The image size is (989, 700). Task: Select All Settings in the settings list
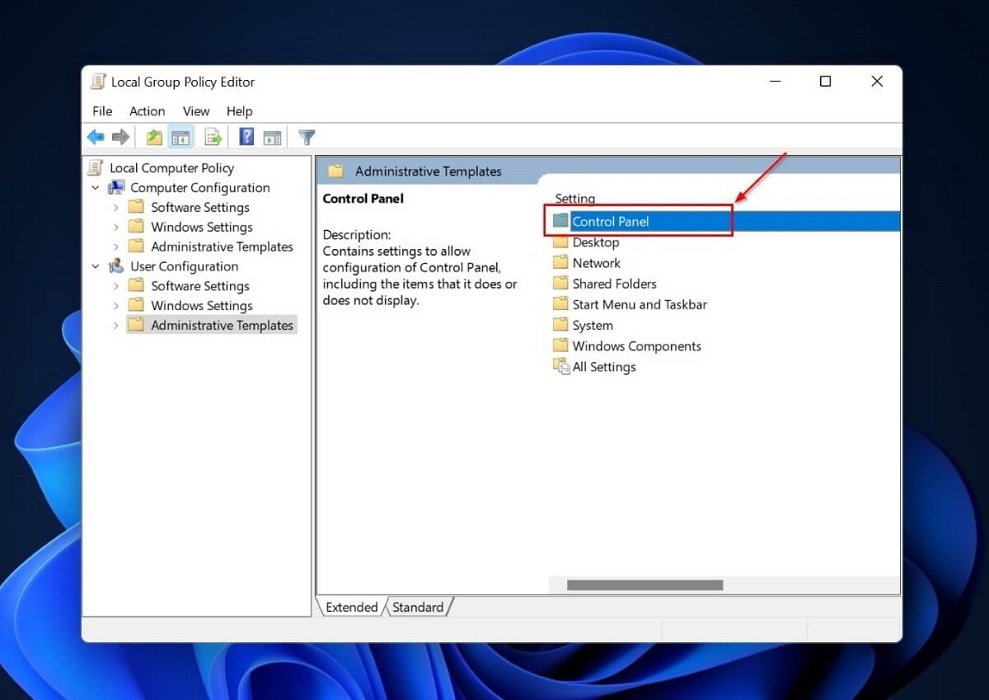point(603,366)
